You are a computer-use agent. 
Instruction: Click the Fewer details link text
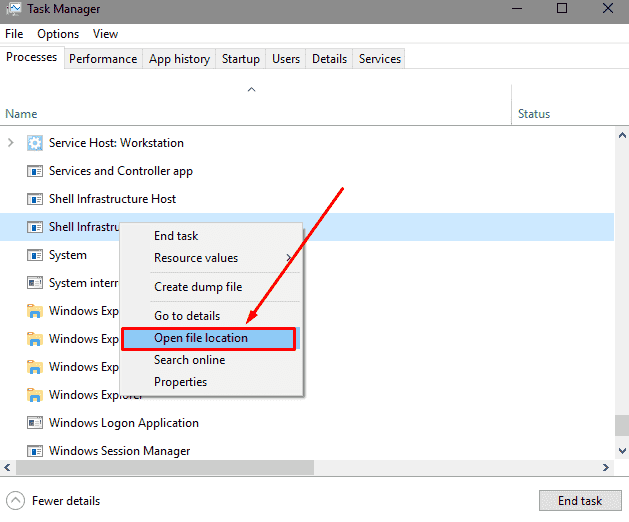[x=66, y=501]
